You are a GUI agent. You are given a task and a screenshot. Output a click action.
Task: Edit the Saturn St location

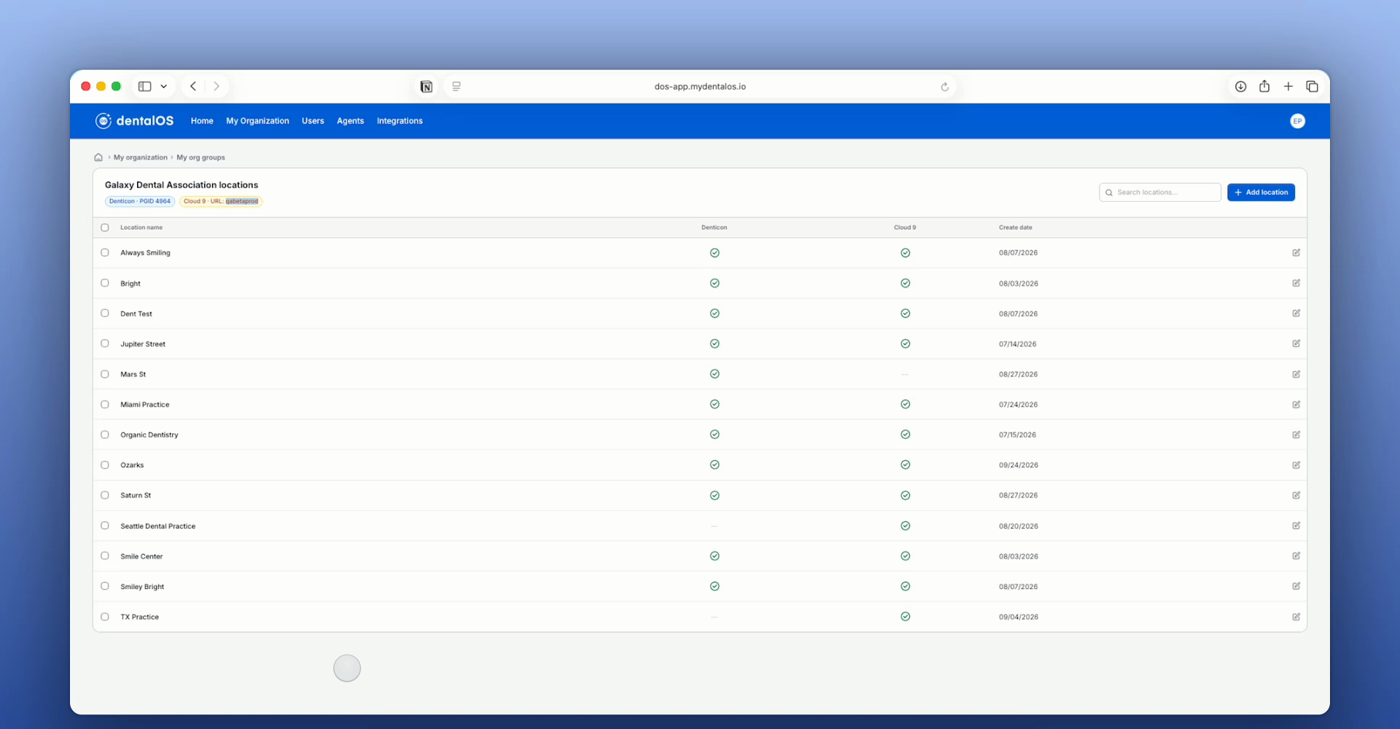(x=1296, y=495)
